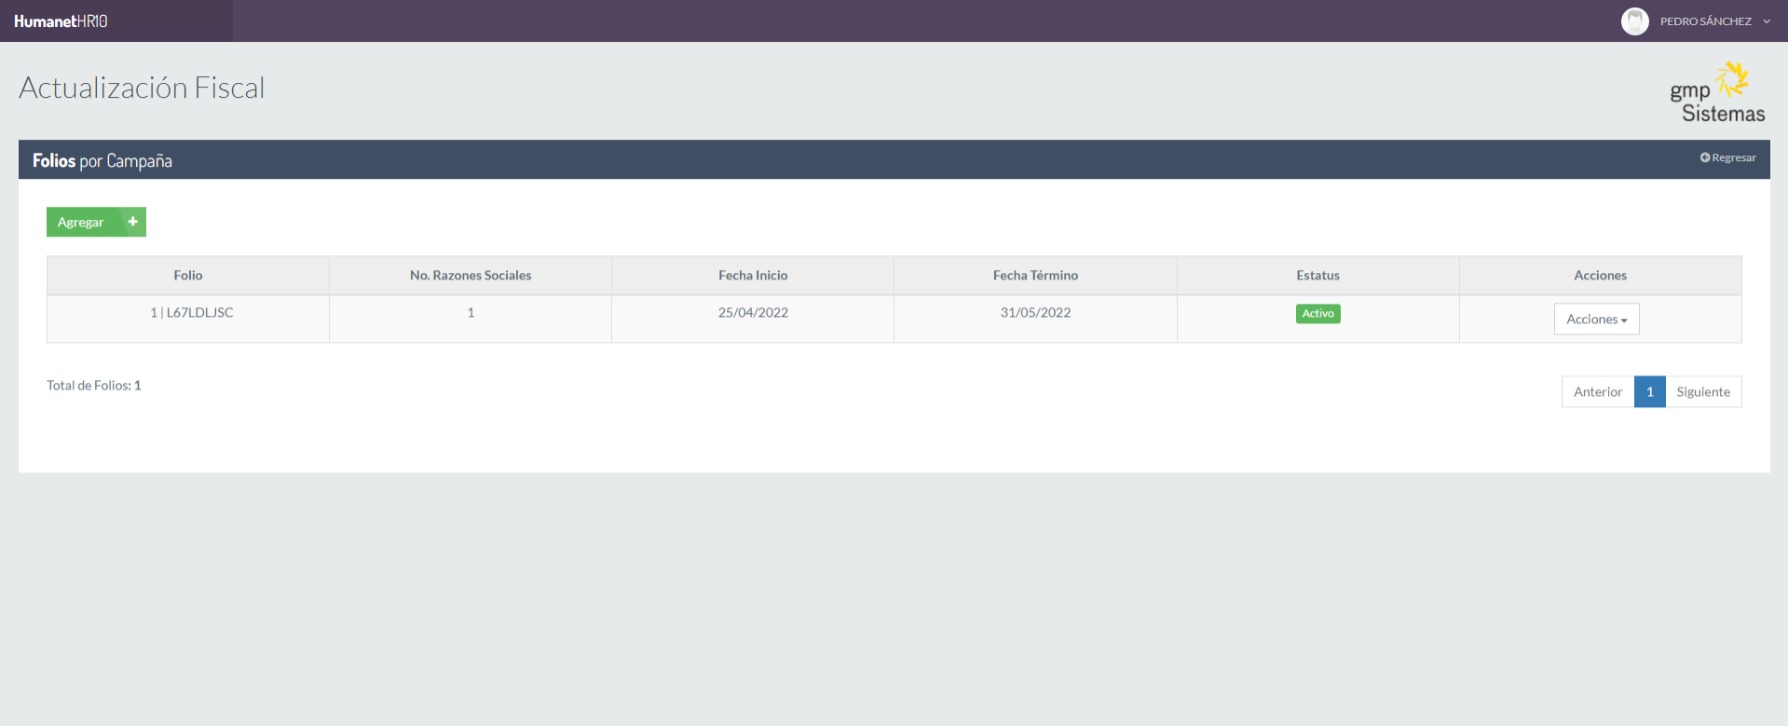Image resolution: width=1788 pixels, height=726 pixels.
Task: Click the plus icon on the Agregar button
Action: pyautogui.click(x=132, y=222)
